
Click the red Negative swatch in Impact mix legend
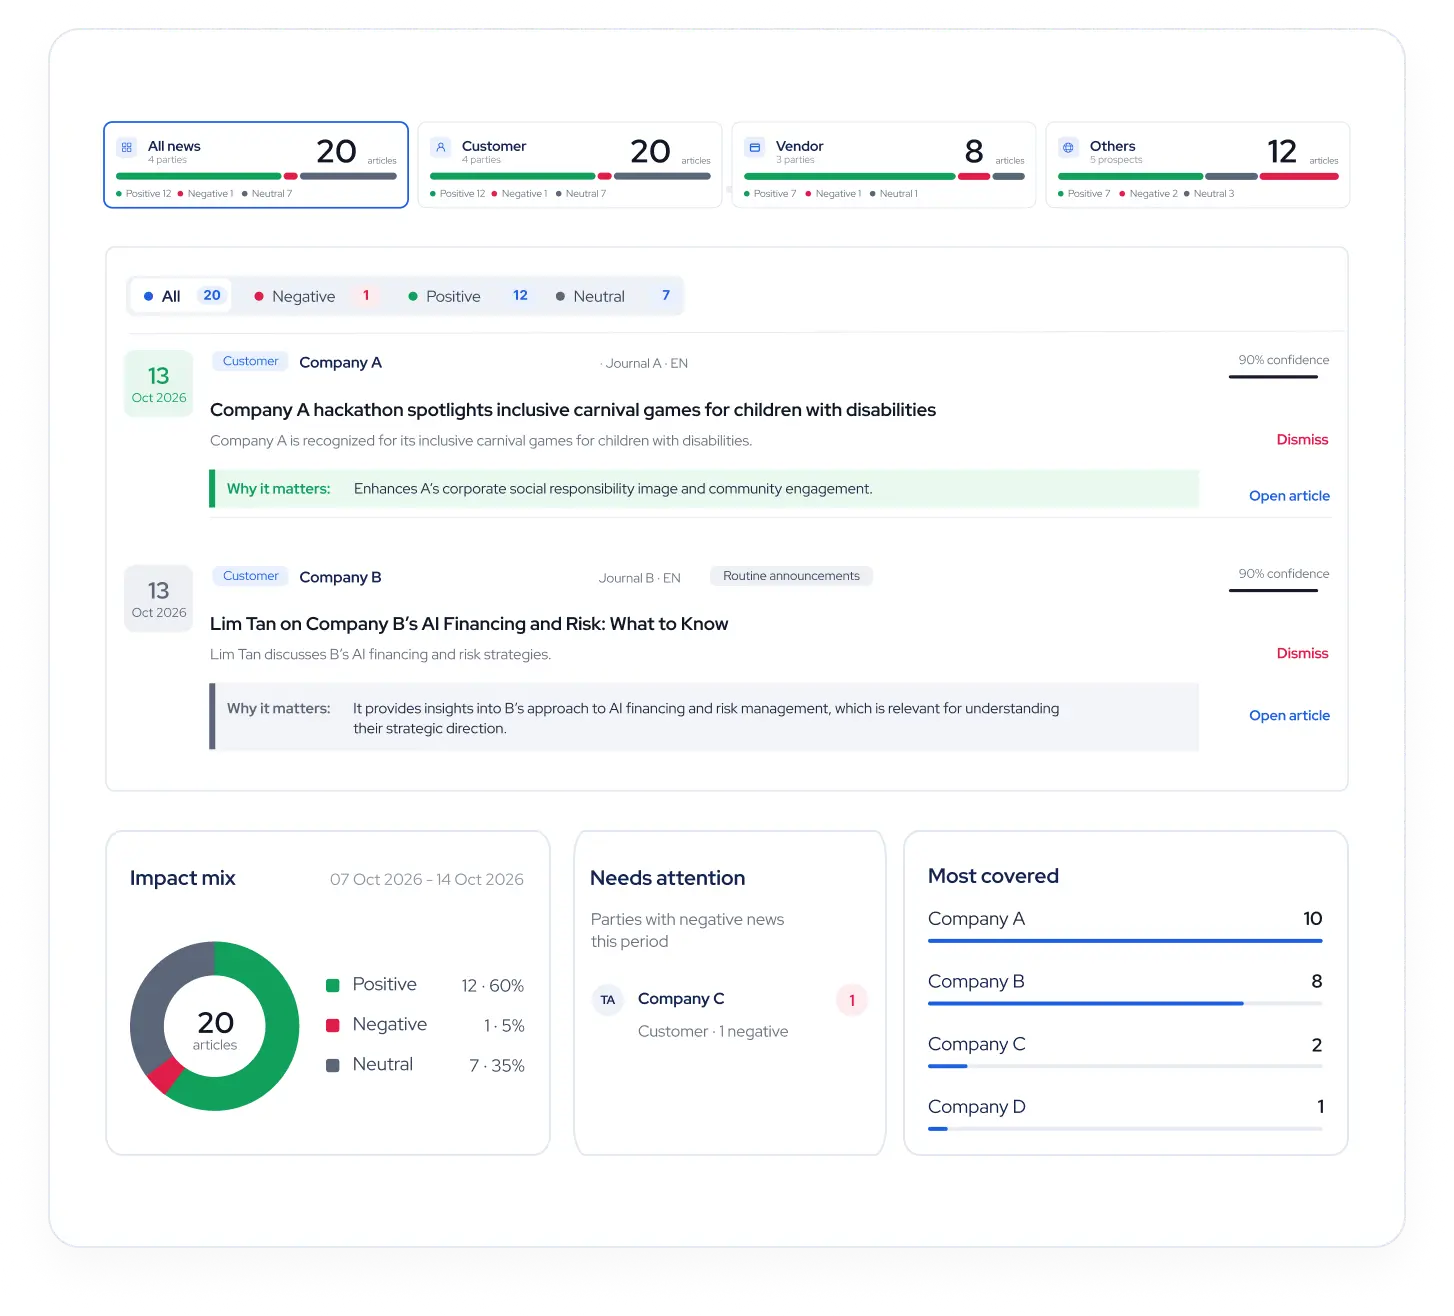tap(333, 1026)
